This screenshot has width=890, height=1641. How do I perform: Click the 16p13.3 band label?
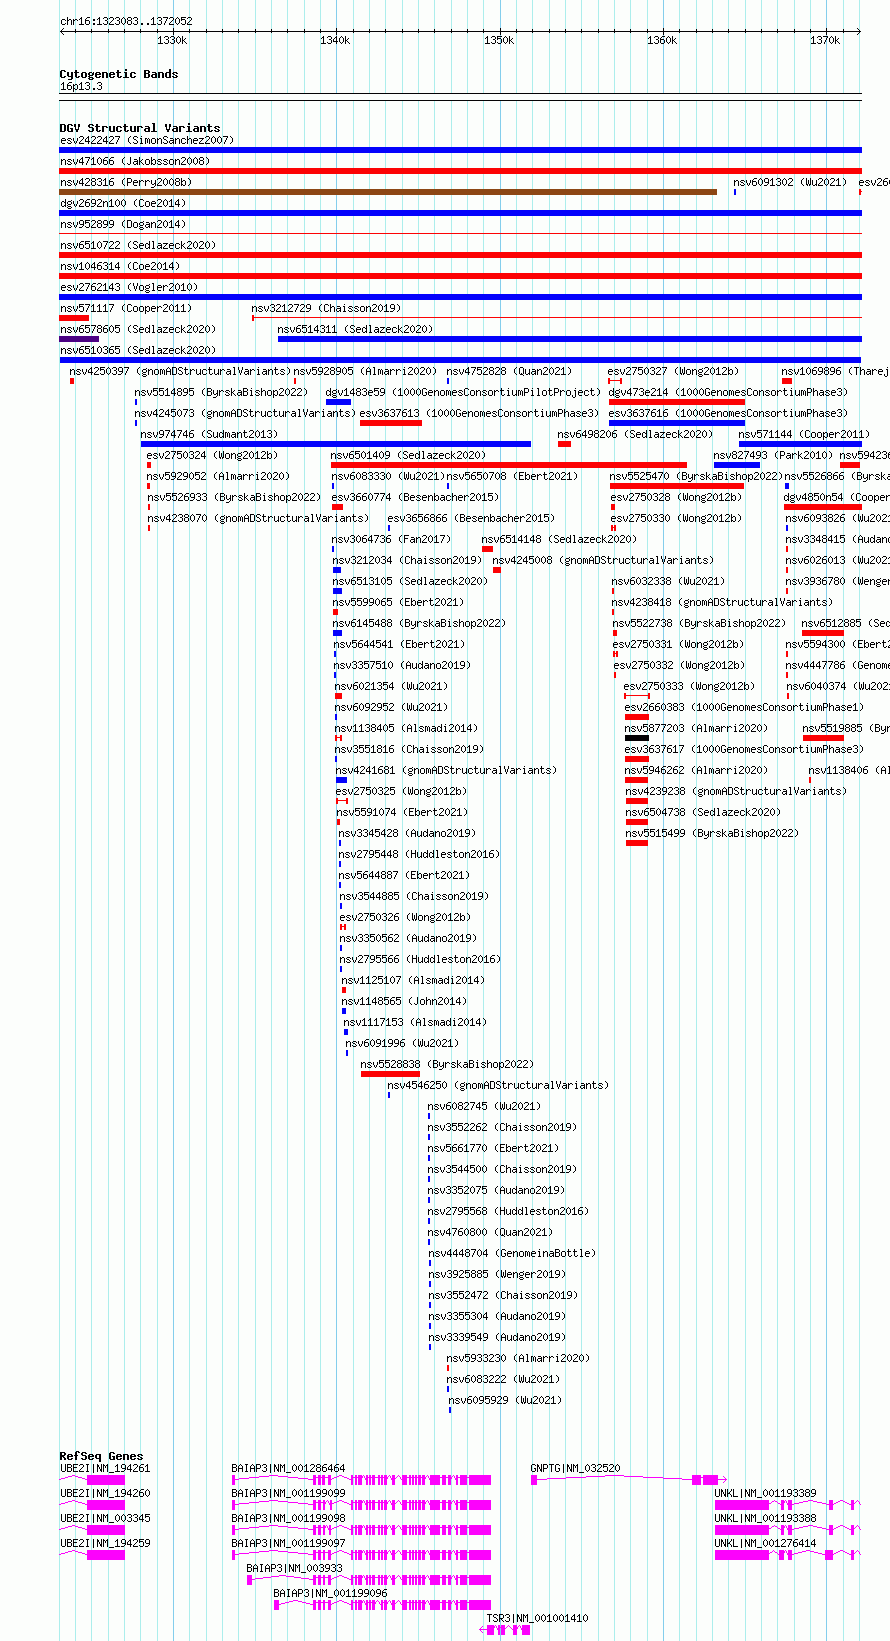(81, 86)
